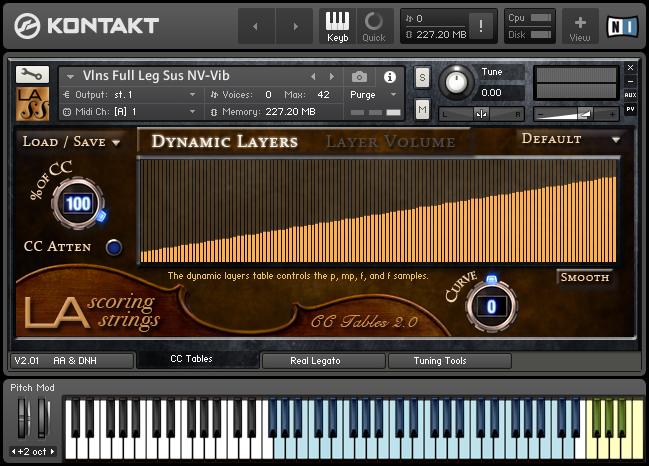The image size is (649, 466).
Task: Open instrument edit mode with wrench icon
Action: pos(32,74)
